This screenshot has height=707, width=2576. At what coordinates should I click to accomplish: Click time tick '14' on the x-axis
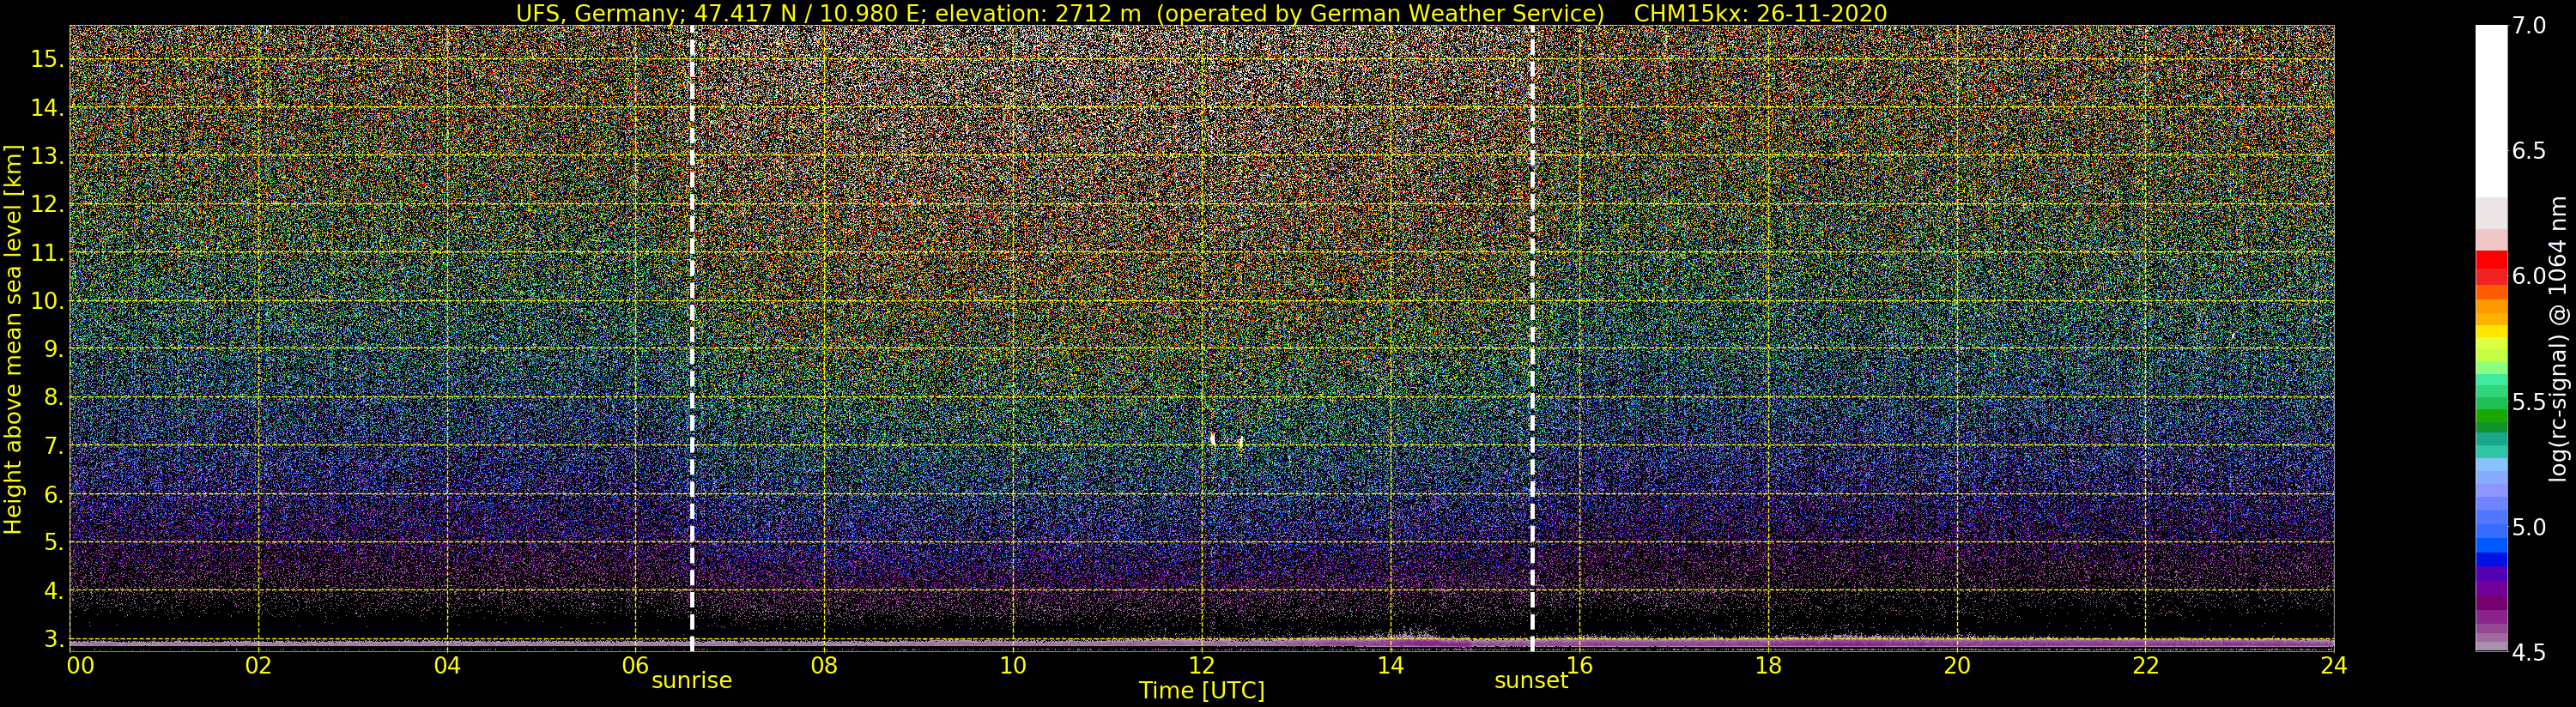click(x=1390, y=665)
